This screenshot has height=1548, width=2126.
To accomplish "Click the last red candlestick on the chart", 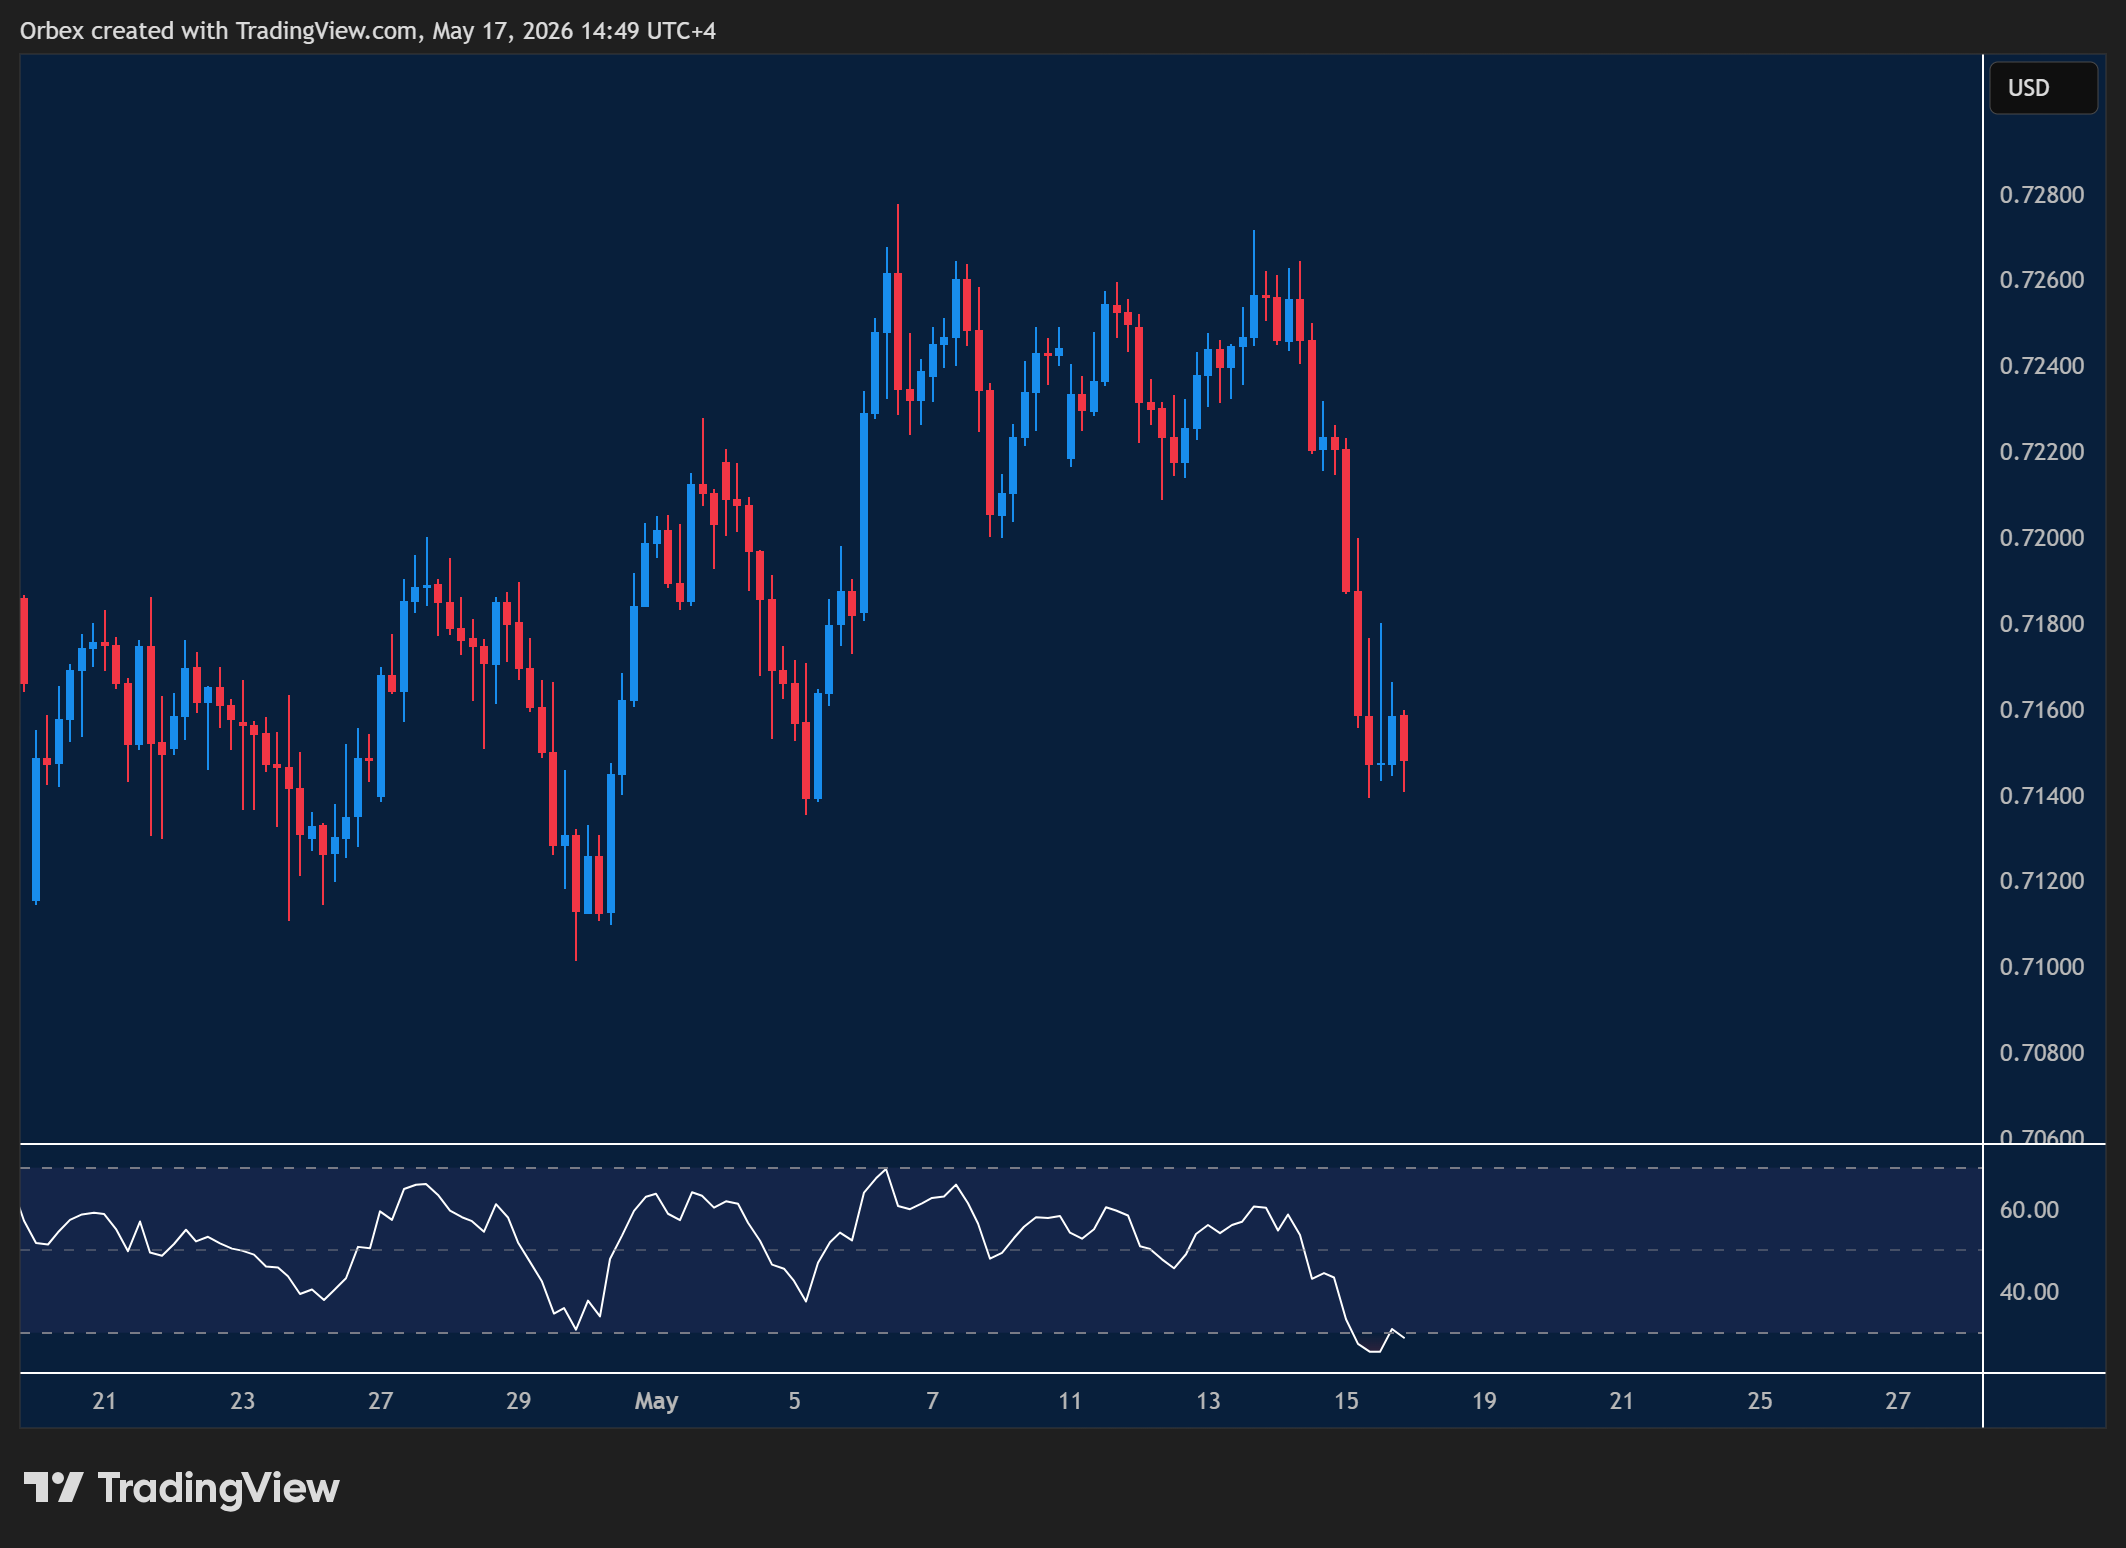I will click(1404, 738).
